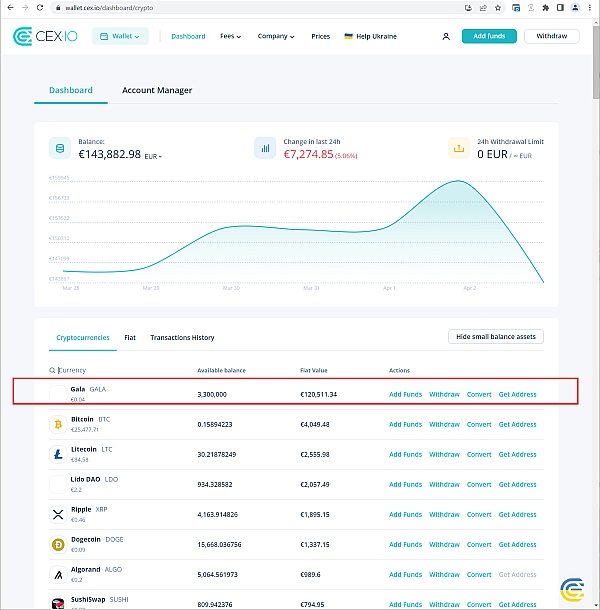Click the Algorand coin icon
600x610 pixels.
[x=58, y=574]
